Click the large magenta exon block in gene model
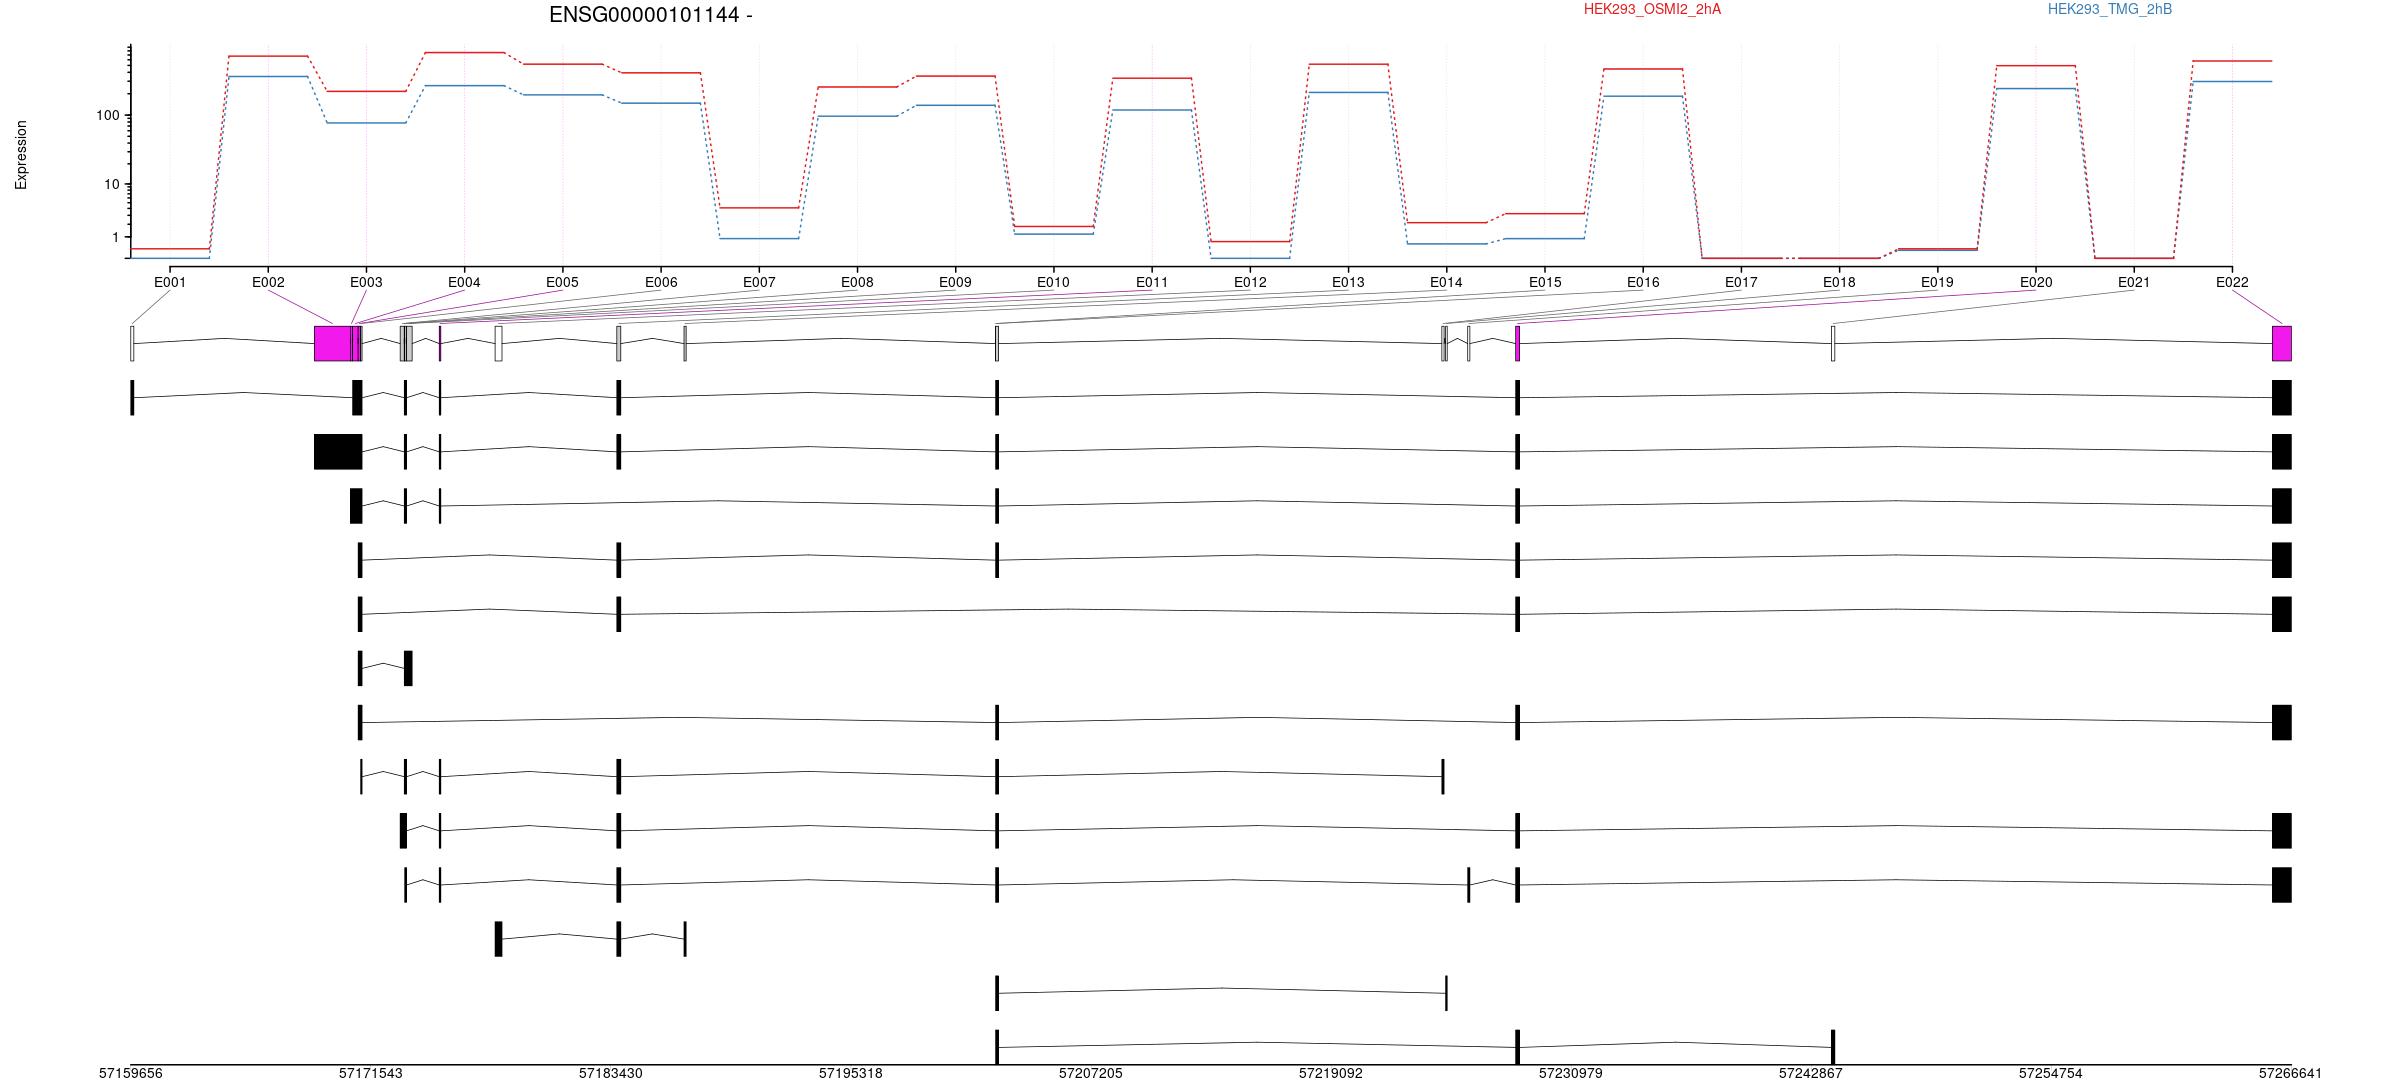 (332, 343)
